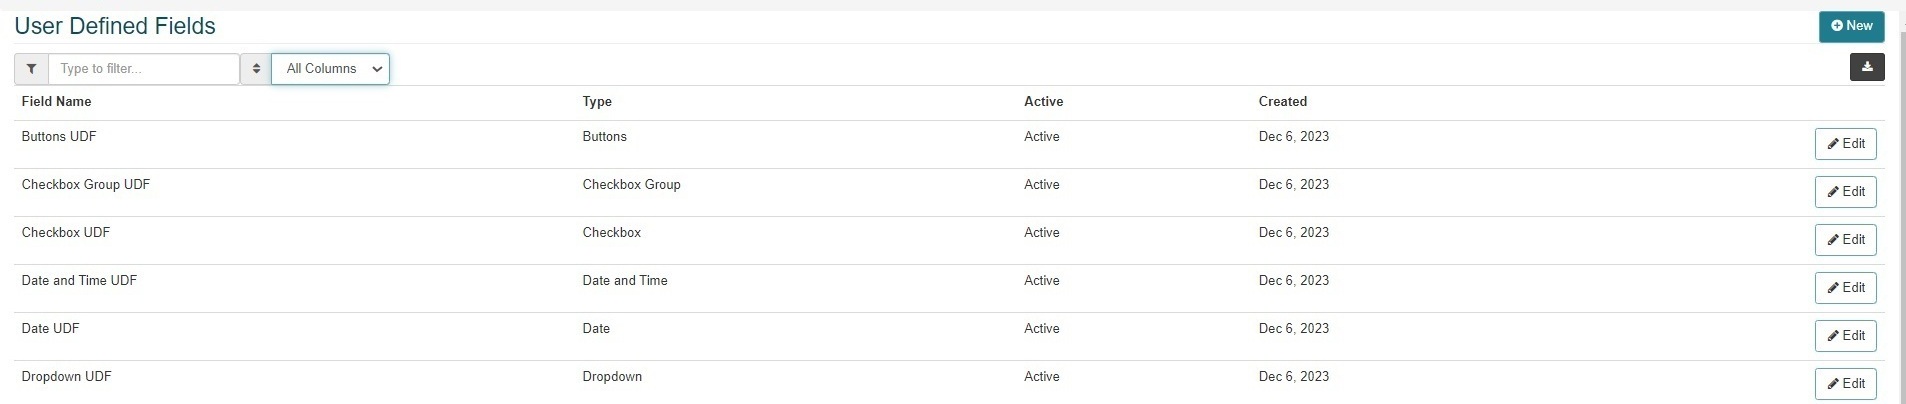Edit the Checkbox Group UDF field
The height and width of the screenshot is (404, 1906).
click(1845, 192)
